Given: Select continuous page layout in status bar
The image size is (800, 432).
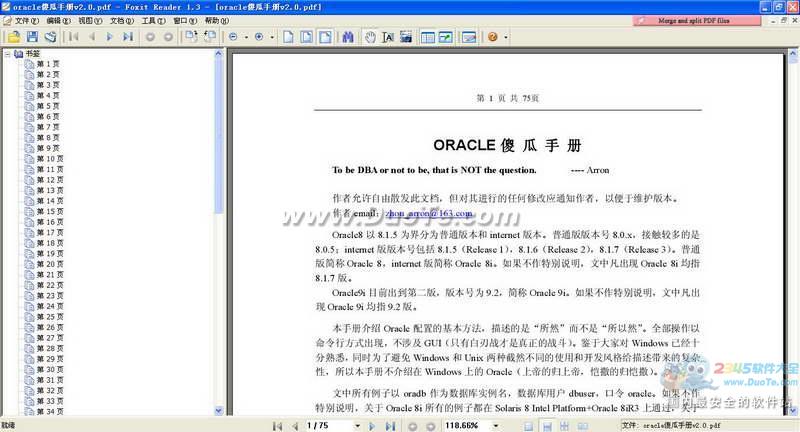Looking at the screenshot, I should click(x=546, y=426).
